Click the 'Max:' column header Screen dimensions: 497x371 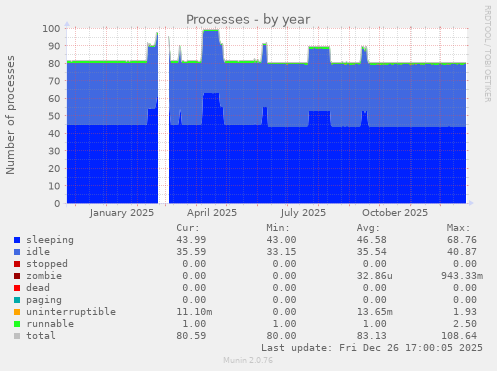pos(458,228)
